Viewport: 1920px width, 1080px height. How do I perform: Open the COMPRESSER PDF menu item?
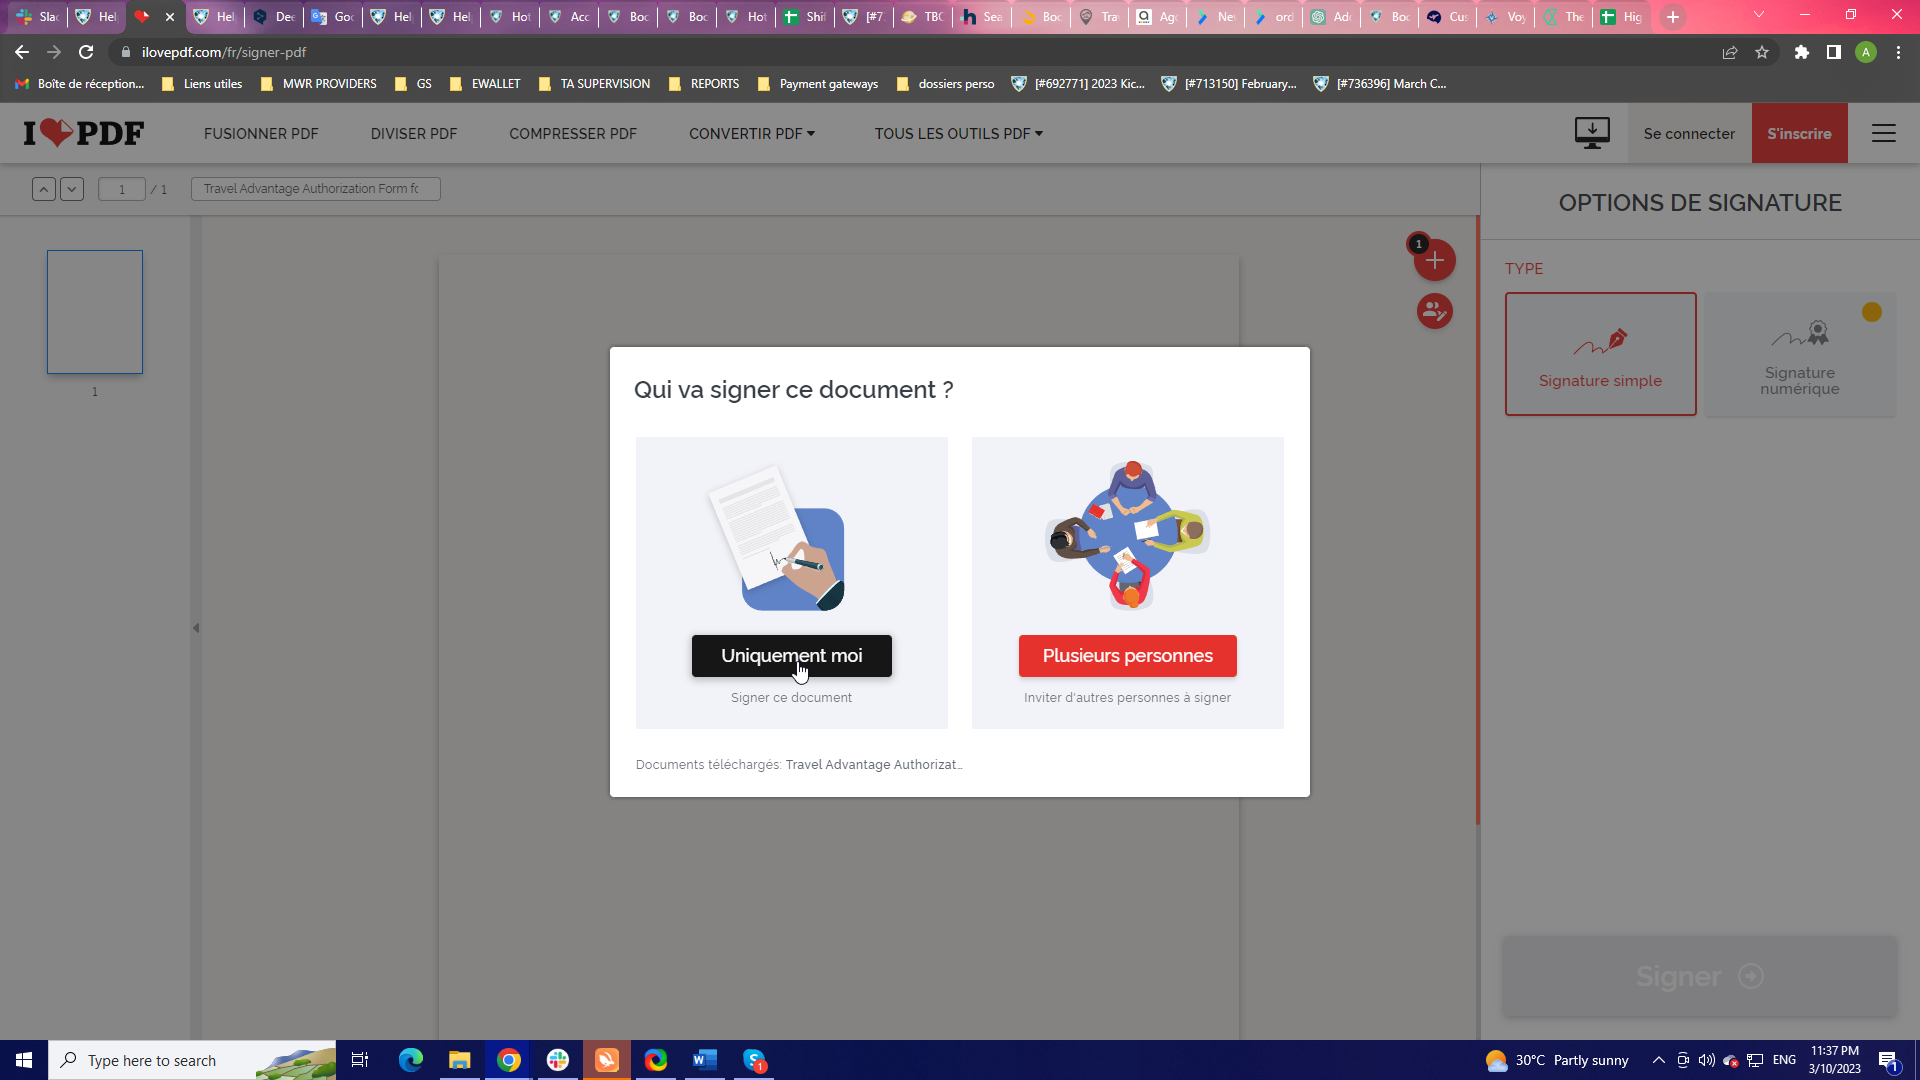[572, 134]
